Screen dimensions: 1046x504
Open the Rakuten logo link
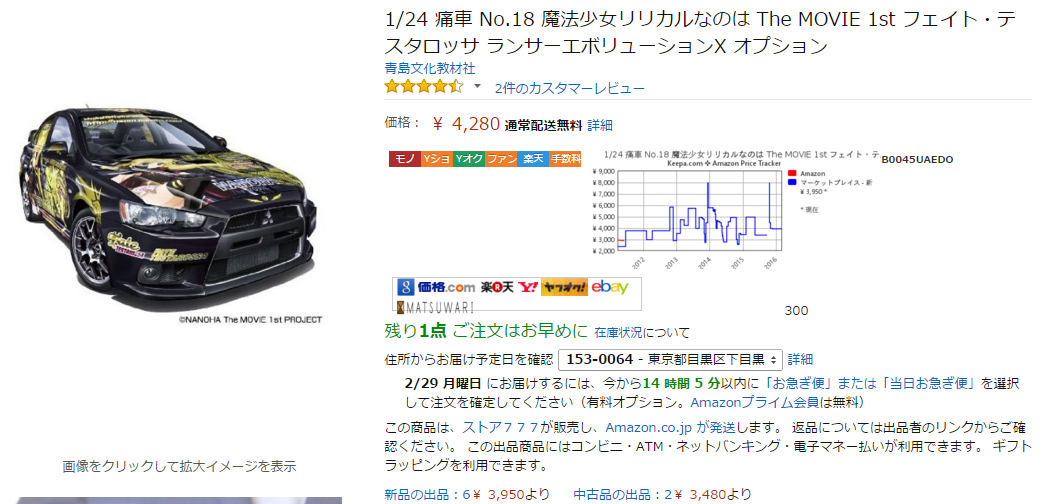tap(496, 287)
